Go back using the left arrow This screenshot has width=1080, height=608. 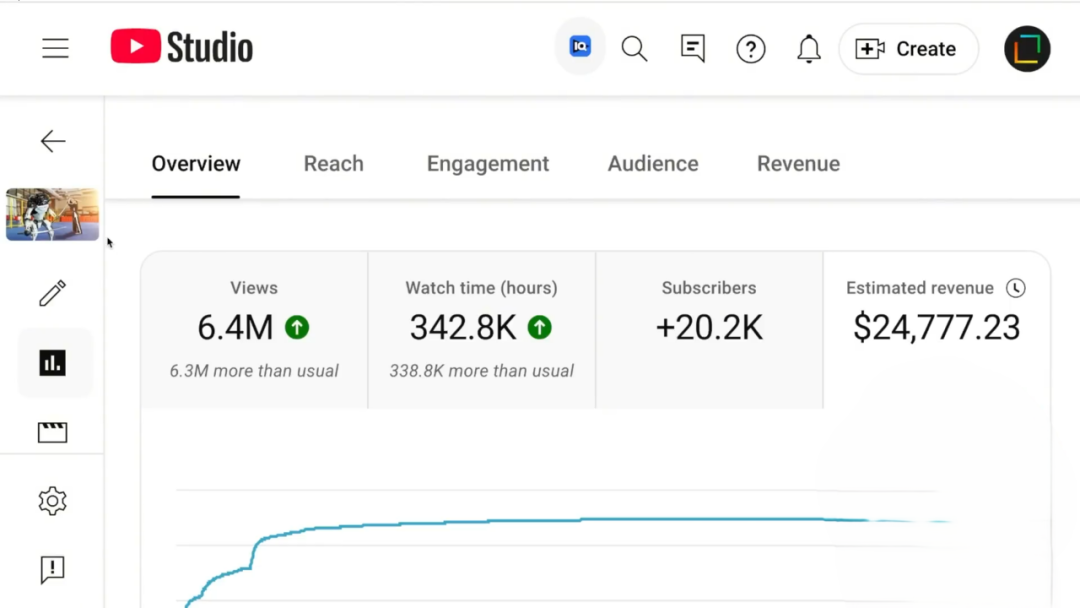click(x=53, y=141)
